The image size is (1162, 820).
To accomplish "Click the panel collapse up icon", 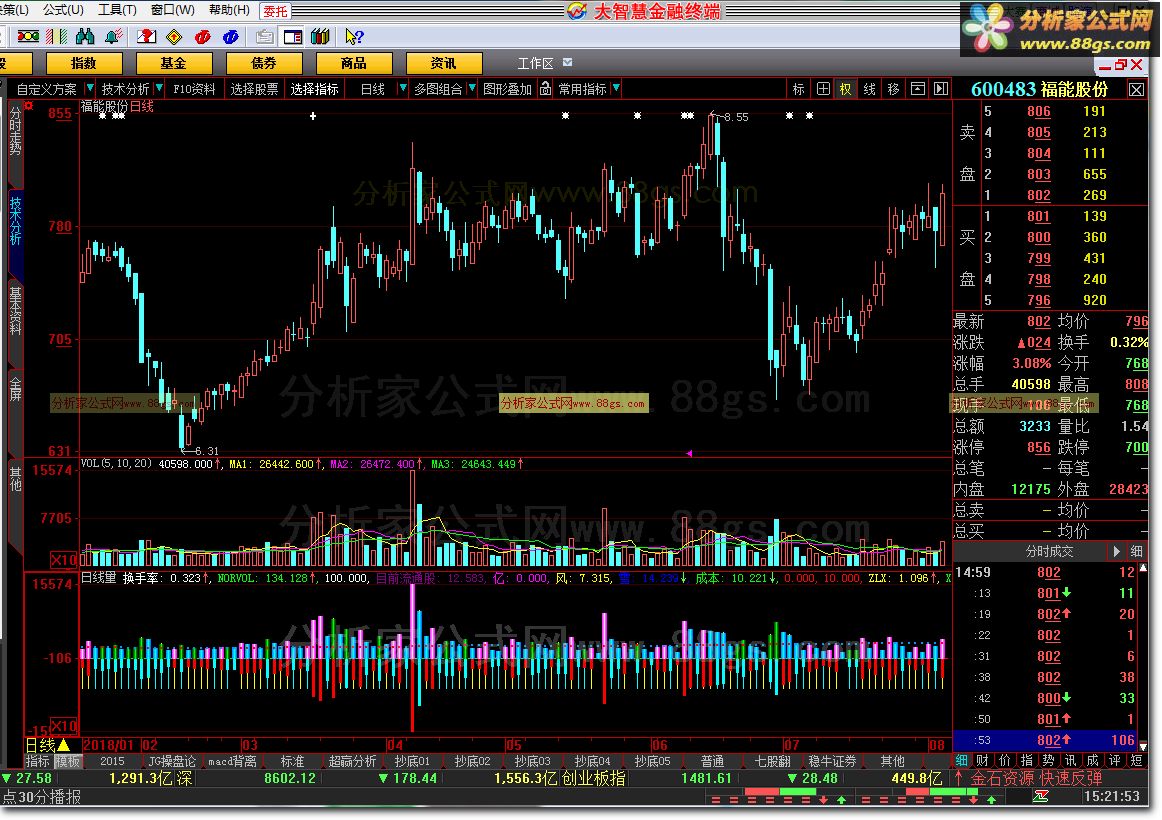I will tap(917, 89).
